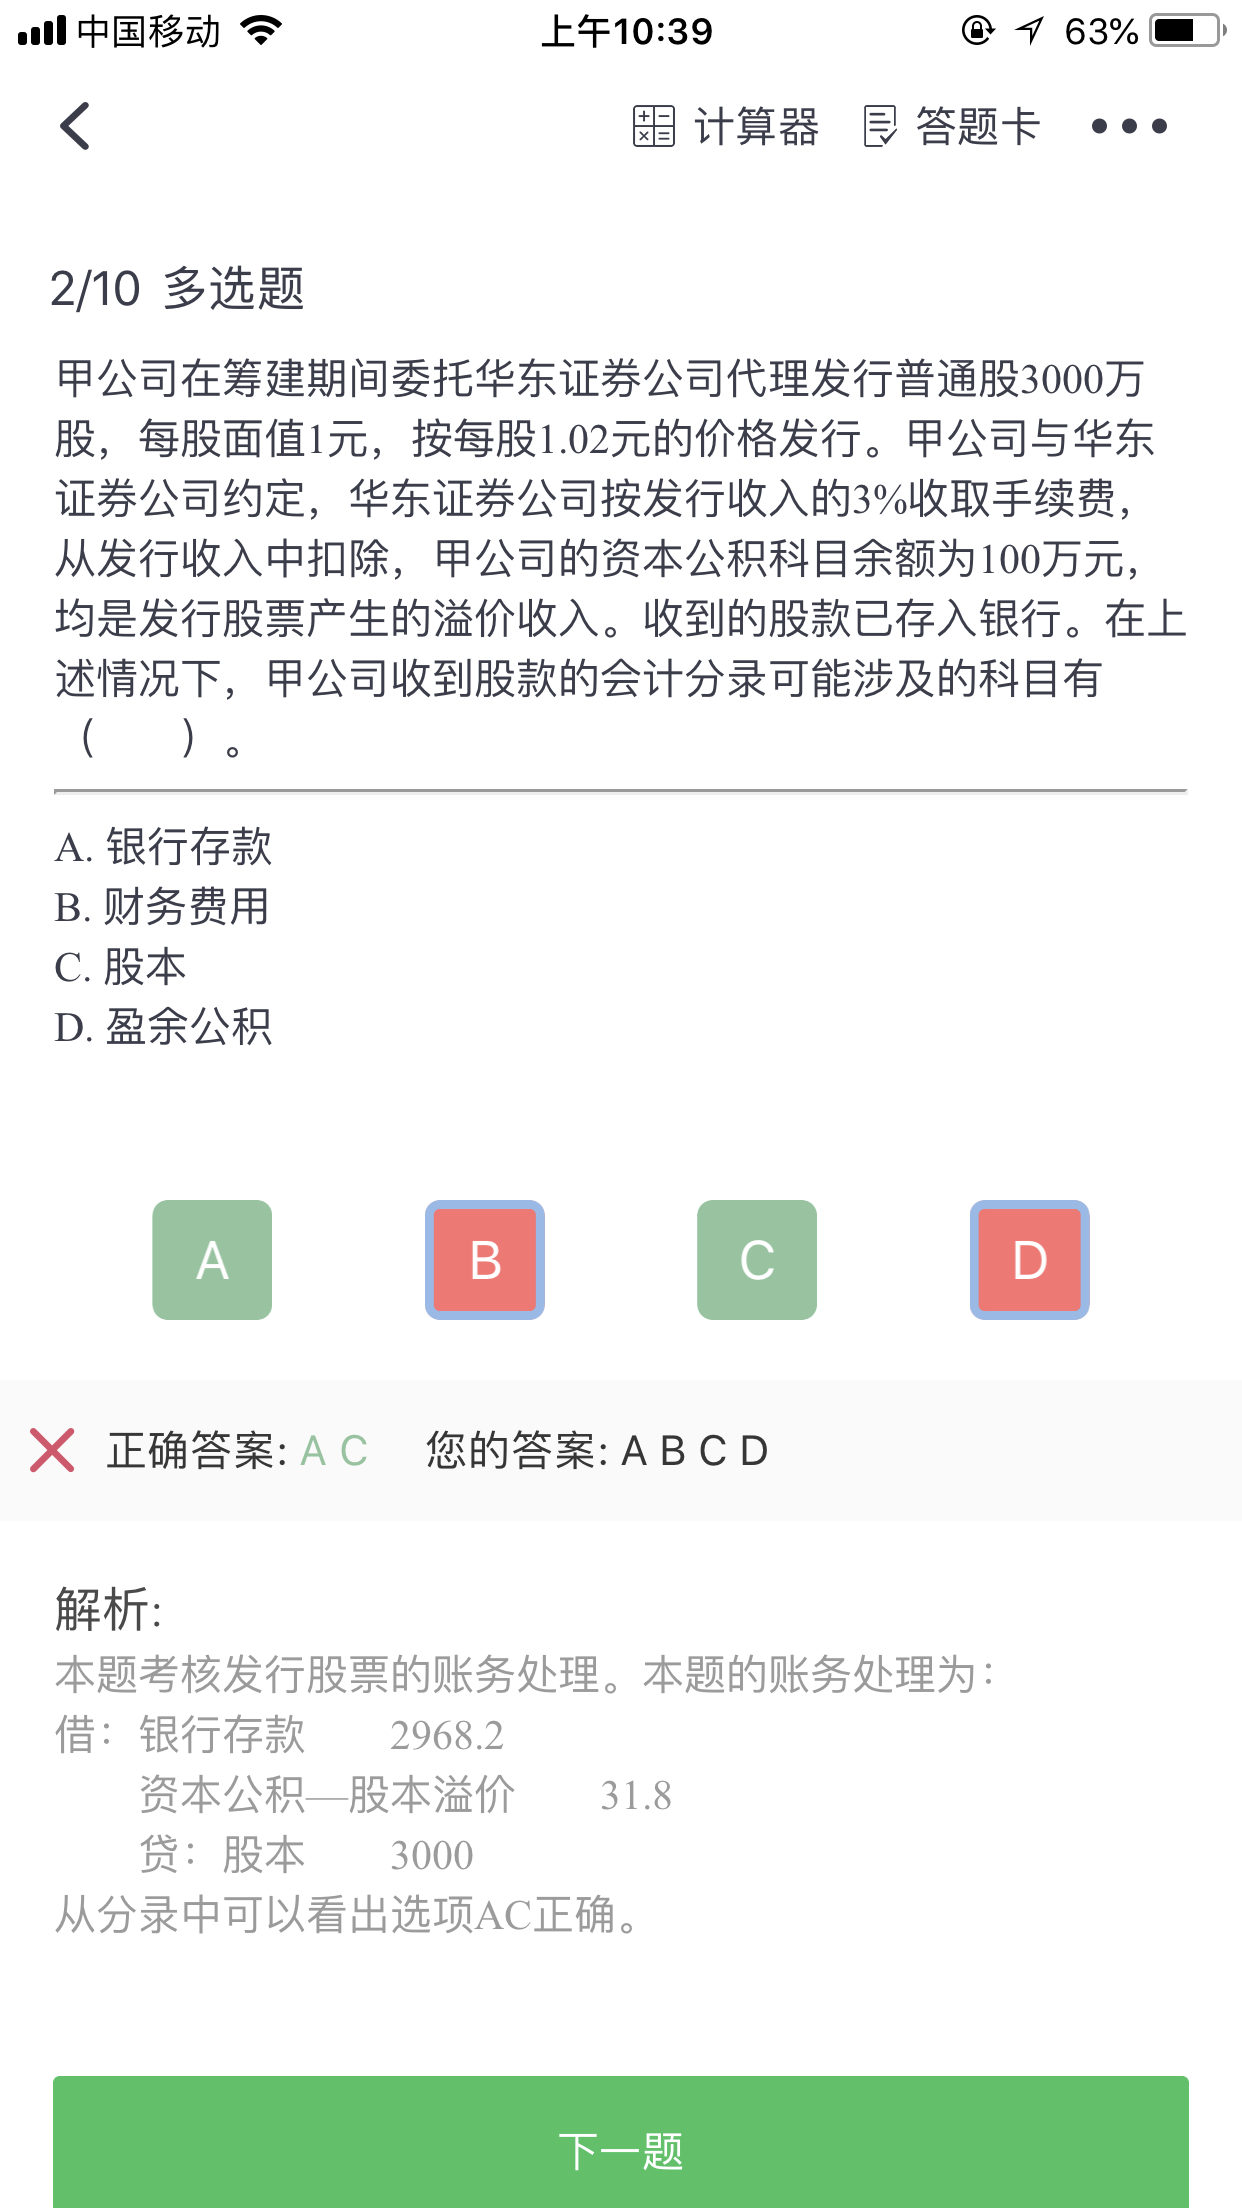Tap the Wi-Fi status icon

[262, 31]
